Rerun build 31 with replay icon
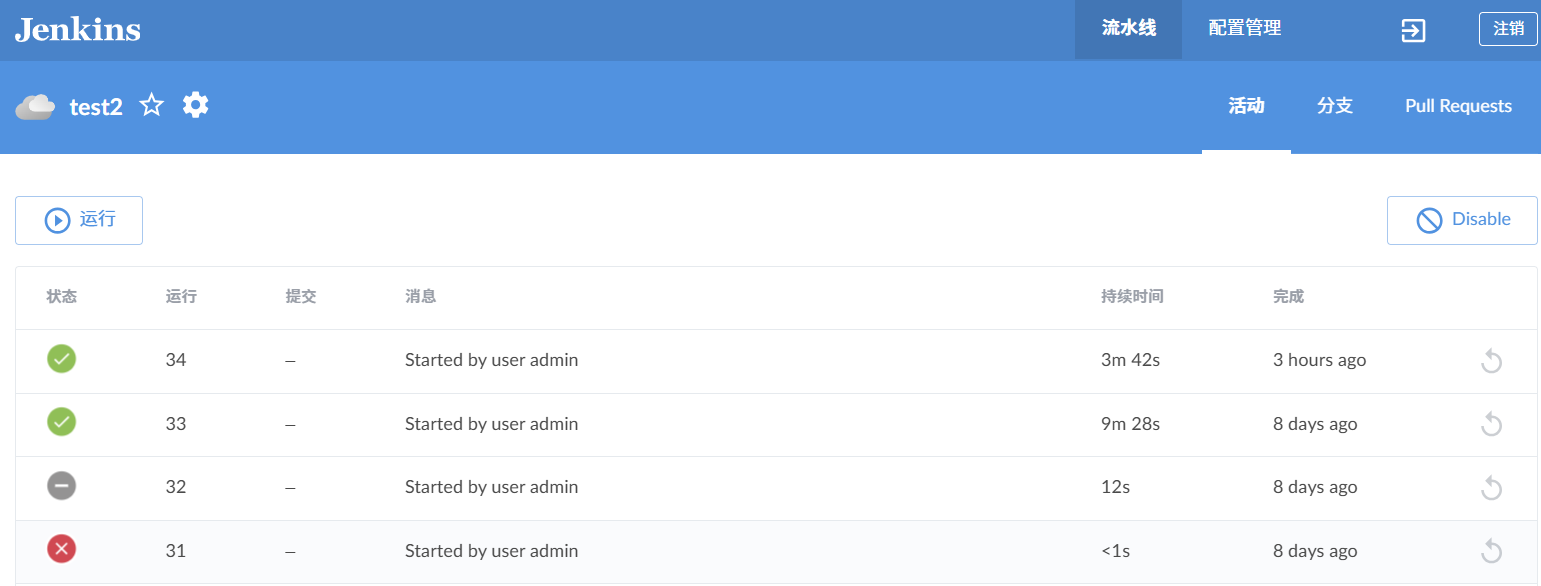The height and width of the screenshot is (586, 1541). [1491, 551]
